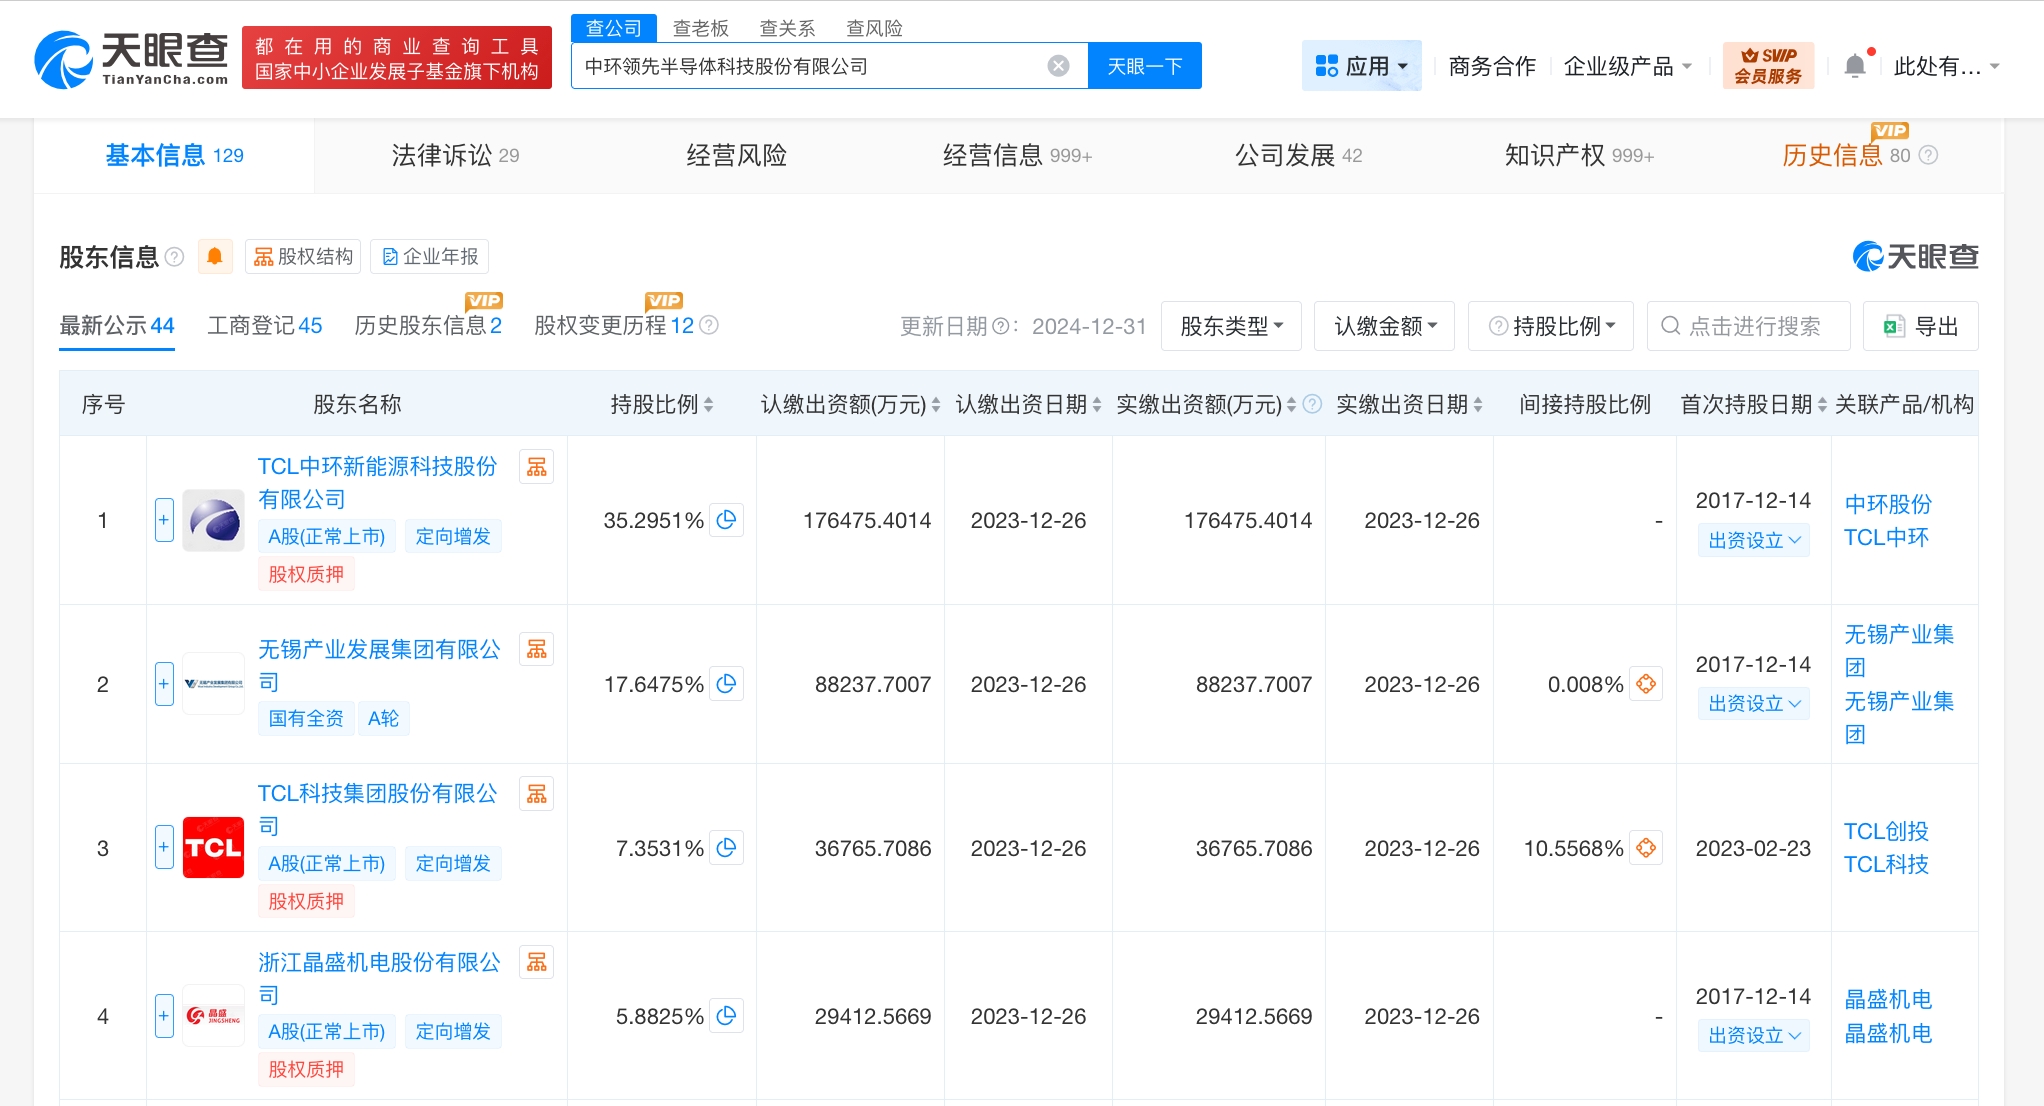The height and width of the screenshot is (1106, 2044).
Task: Open equity structure icon for TCL中环新能源
Action: pyautogui.click(x=537, y=467)
